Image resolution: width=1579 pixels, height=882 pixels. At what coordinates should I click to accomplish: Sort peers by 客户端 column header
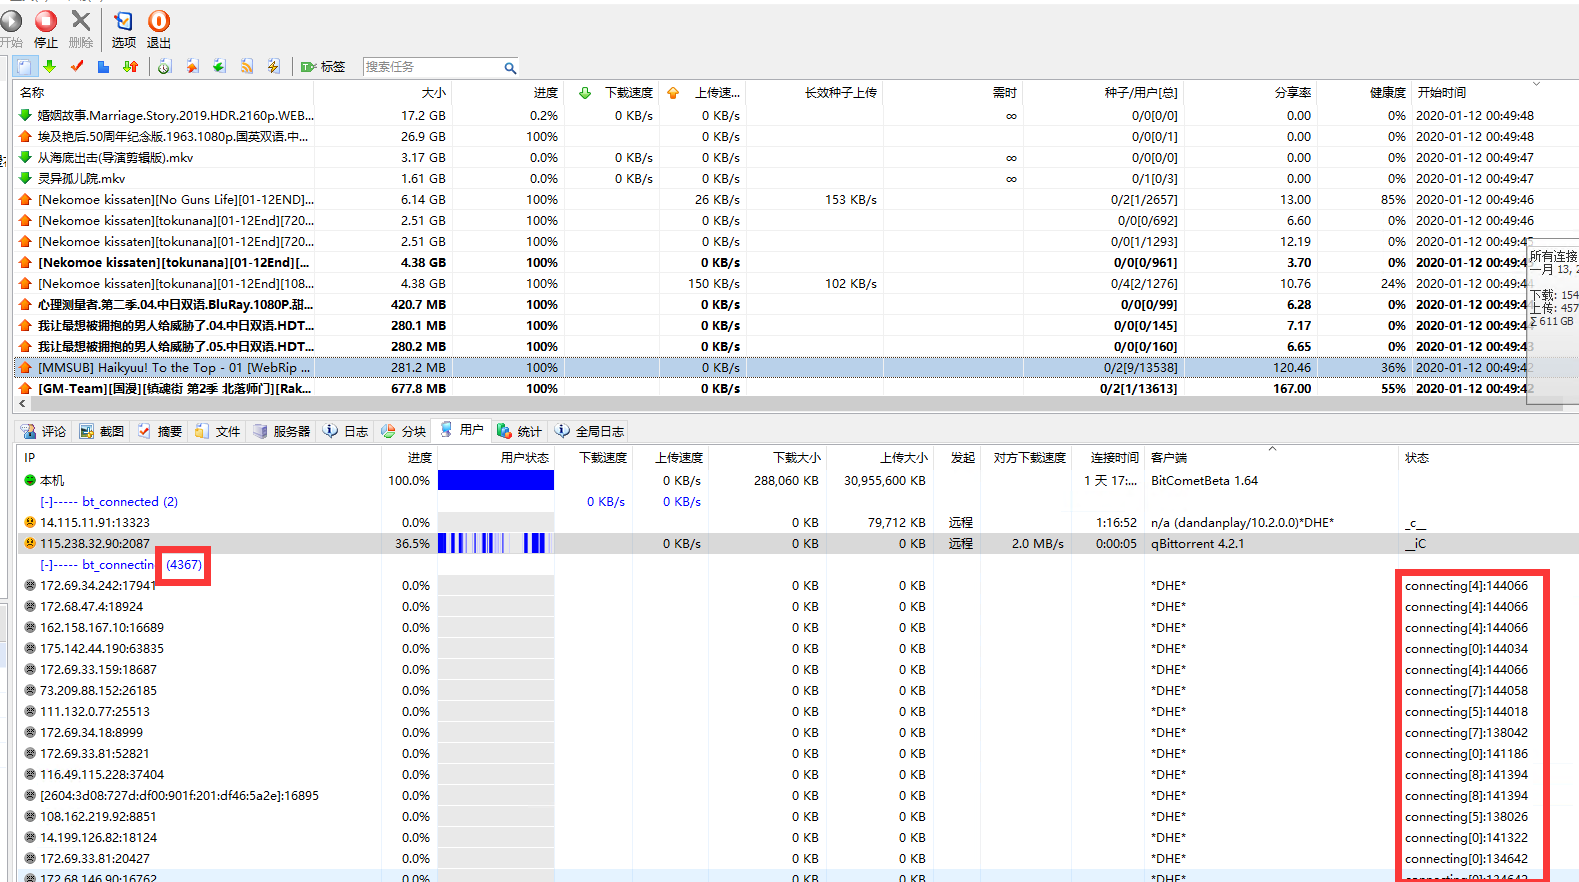point(1168,458)
